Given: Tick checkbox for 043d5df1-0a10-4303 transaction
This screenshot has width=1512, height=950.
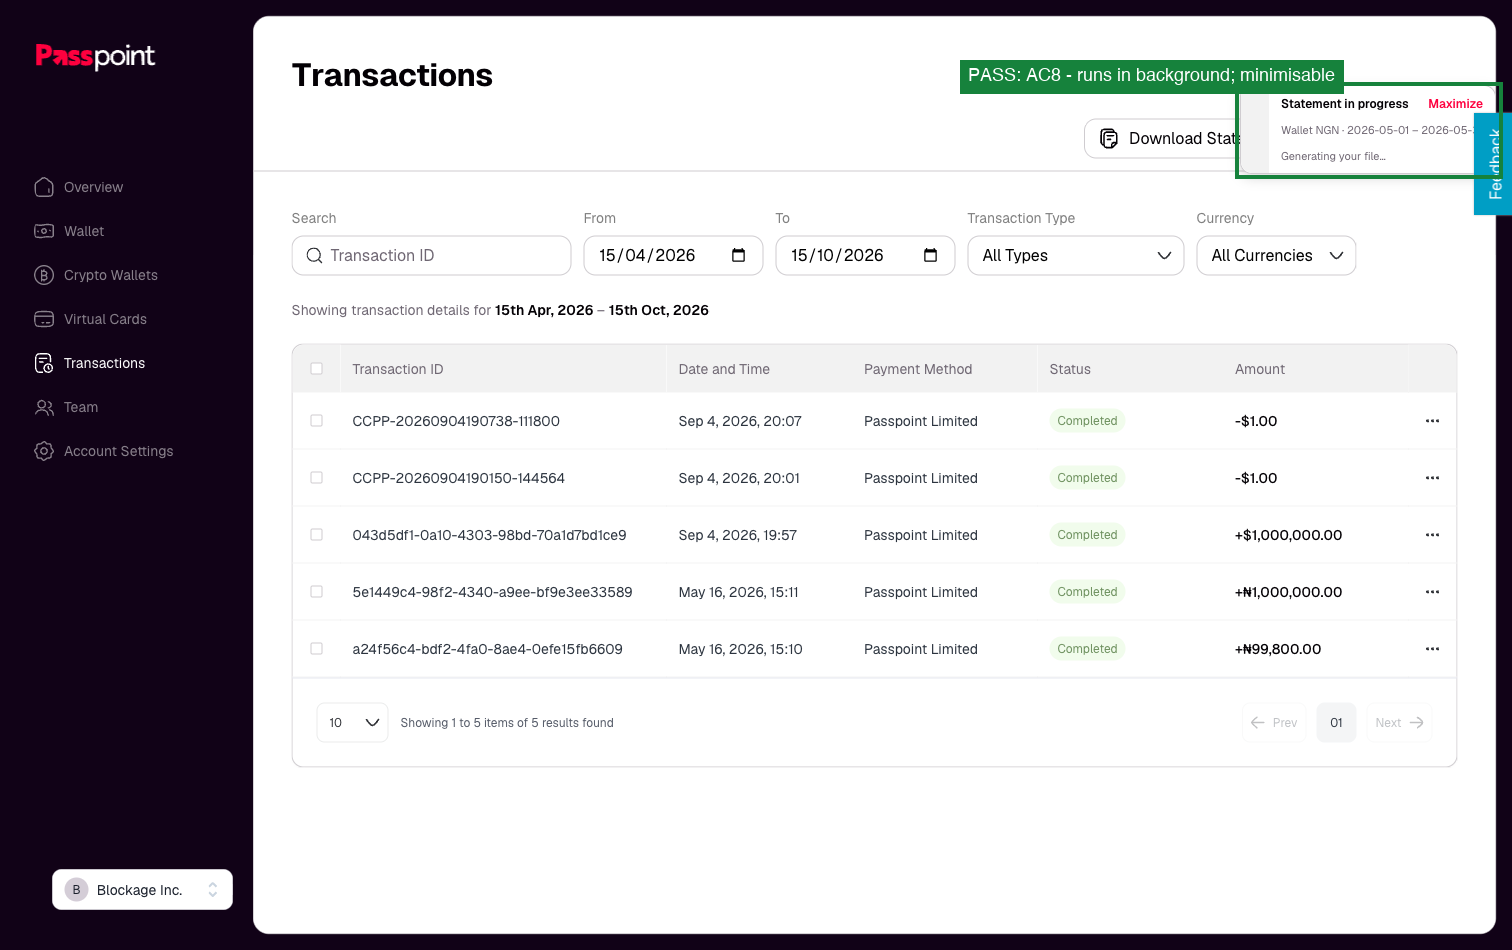Looking at the screenshot, I should tap(317, 535).
